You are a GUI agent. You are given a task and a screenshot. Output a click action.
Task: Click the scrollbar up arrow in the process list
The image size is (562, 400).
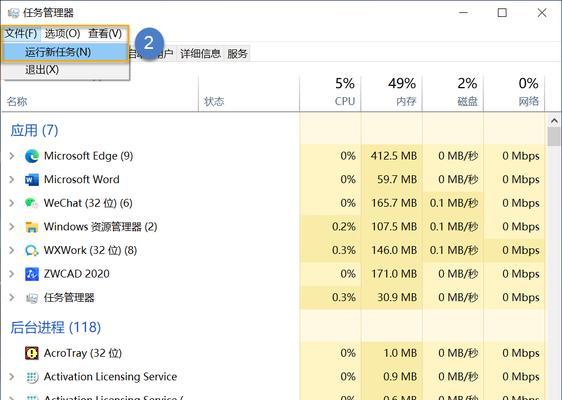pos(554,121)
